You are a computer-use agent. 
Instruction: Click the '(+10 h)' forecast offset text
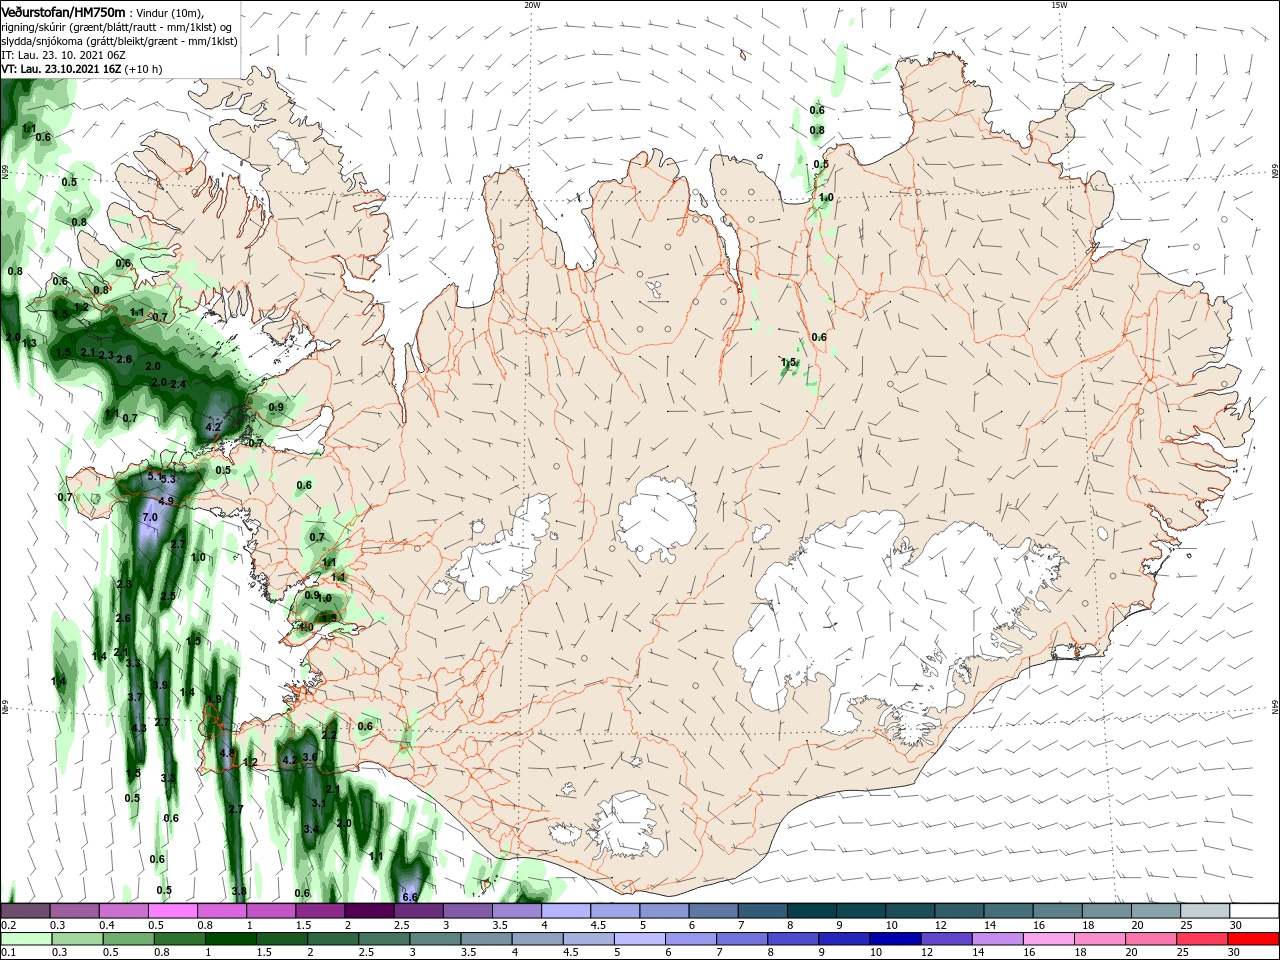tap(144, 70)
